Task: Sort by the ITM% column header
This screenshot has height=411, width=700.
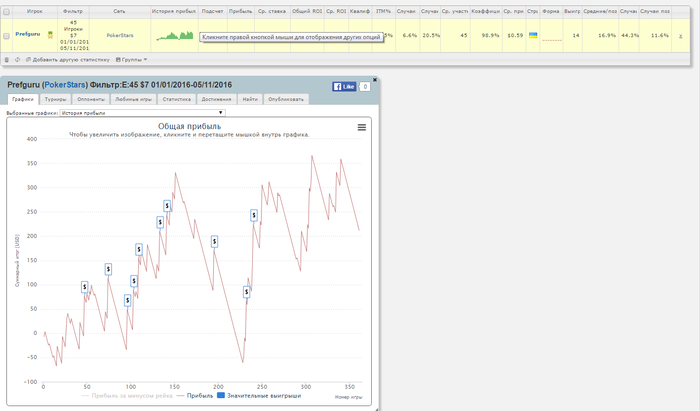Action: point(383,12)
